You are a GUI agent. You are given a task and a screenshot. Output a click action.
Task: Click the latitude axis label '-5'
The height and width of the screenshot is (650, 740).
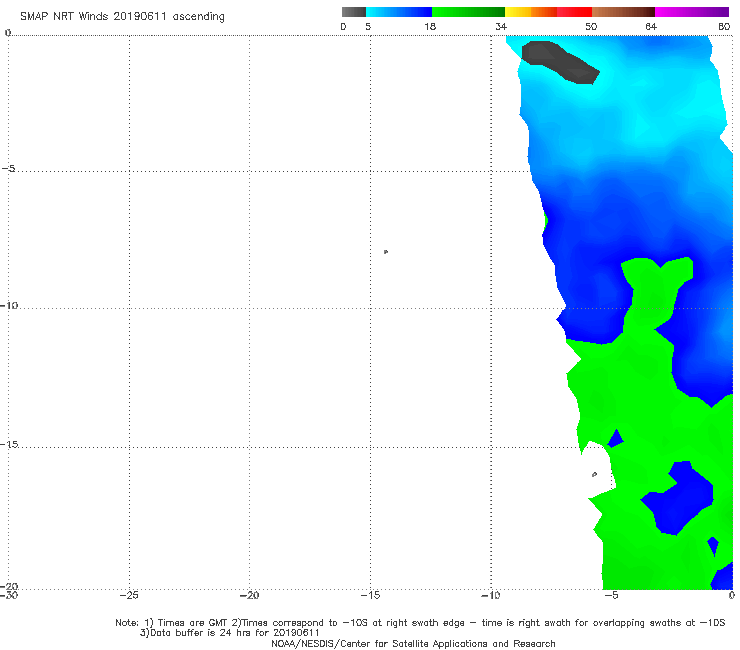9,169
